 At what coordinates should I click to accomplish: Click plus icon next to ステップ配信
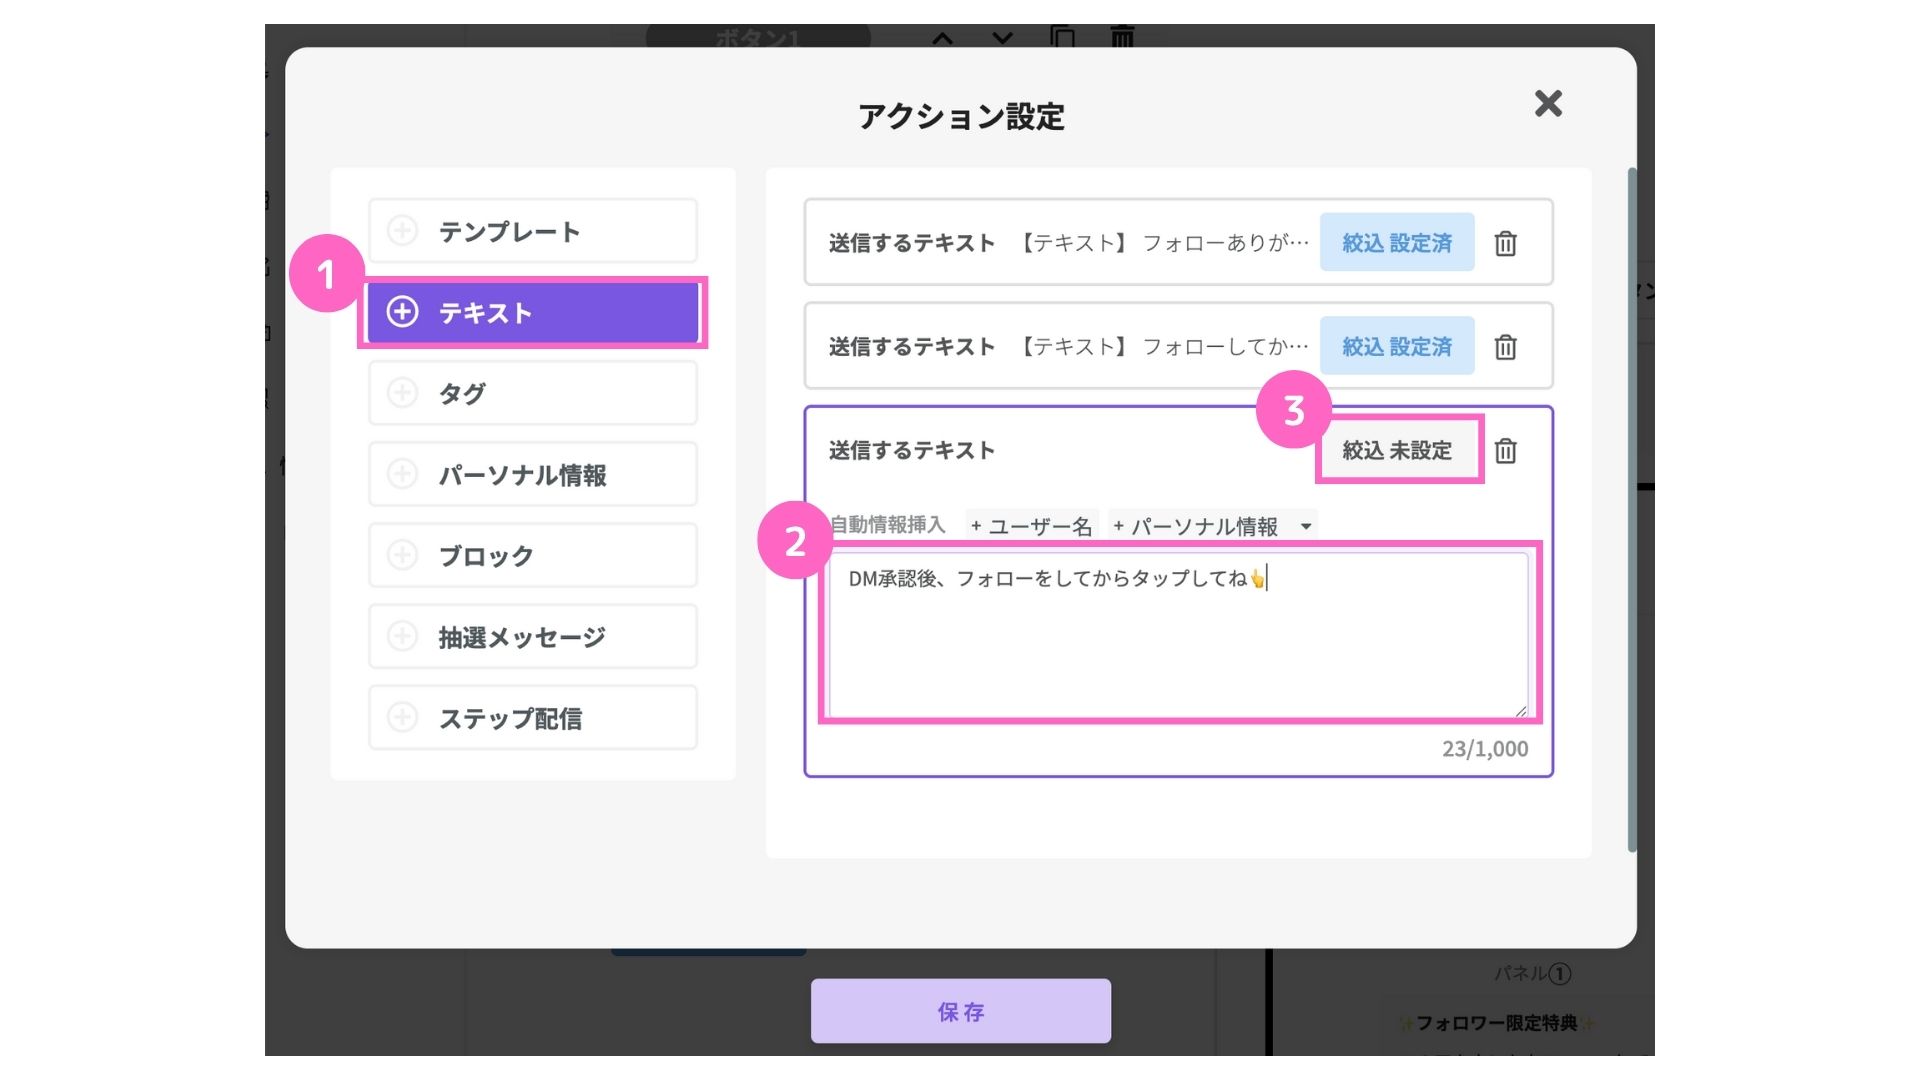pyautogui.click(x=402, y=717)
